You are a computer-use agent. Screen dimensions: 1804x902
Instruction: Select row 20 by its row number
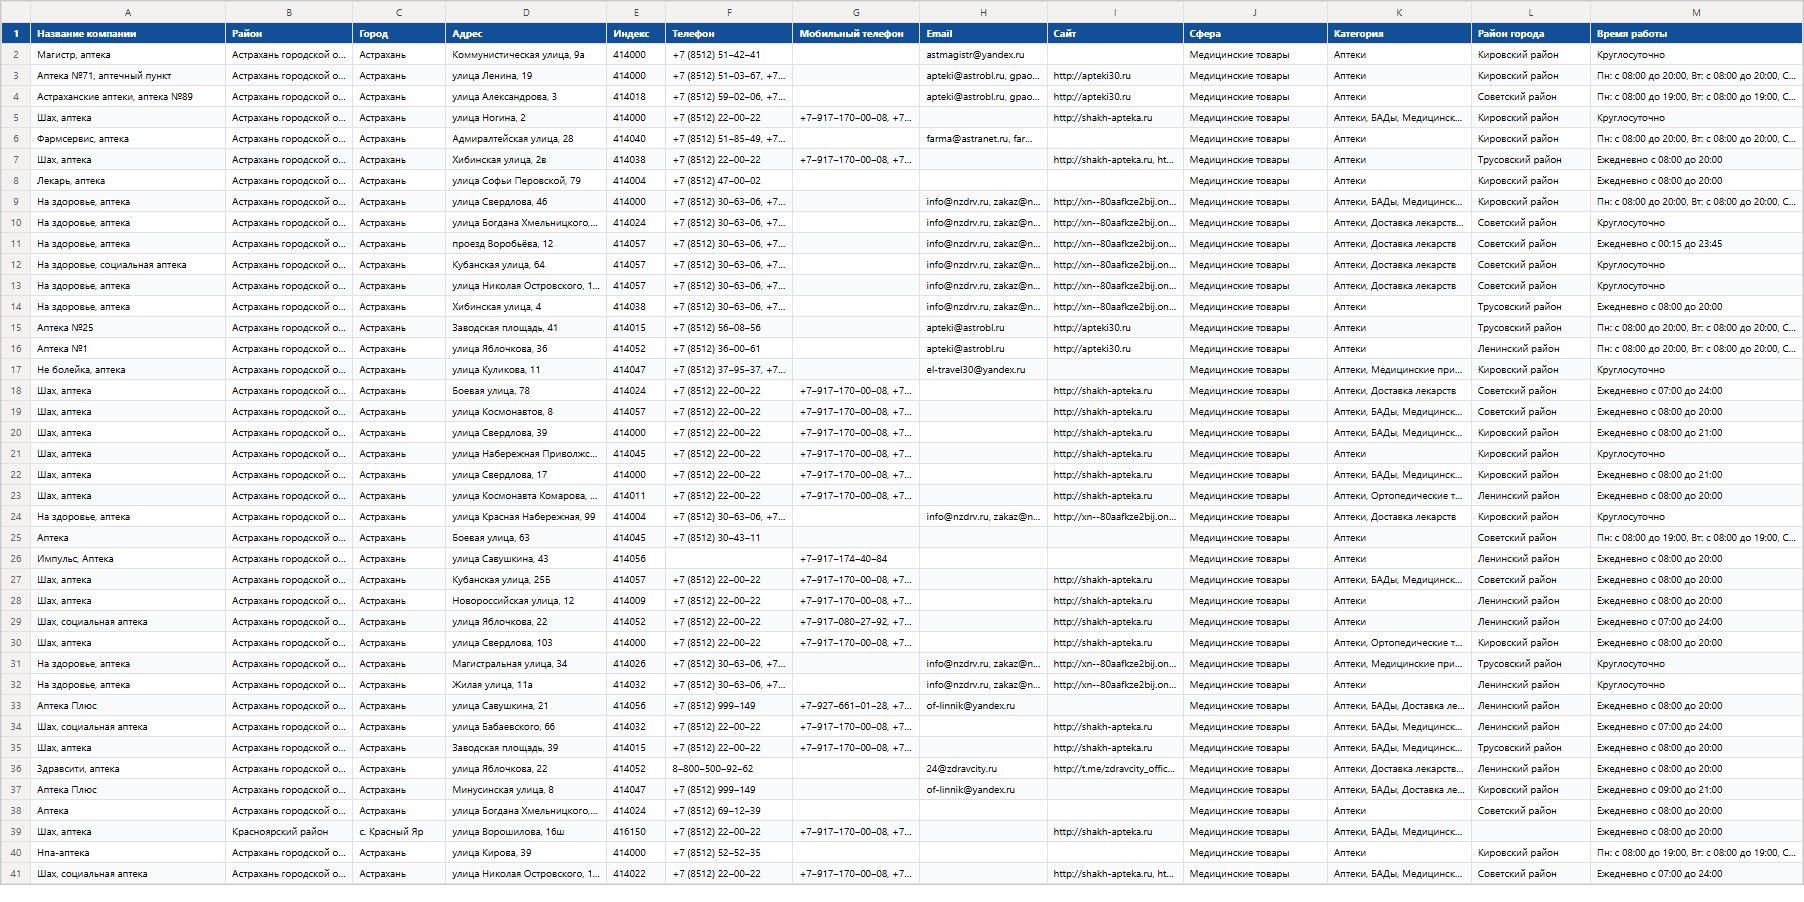click(x=15, y=433)
